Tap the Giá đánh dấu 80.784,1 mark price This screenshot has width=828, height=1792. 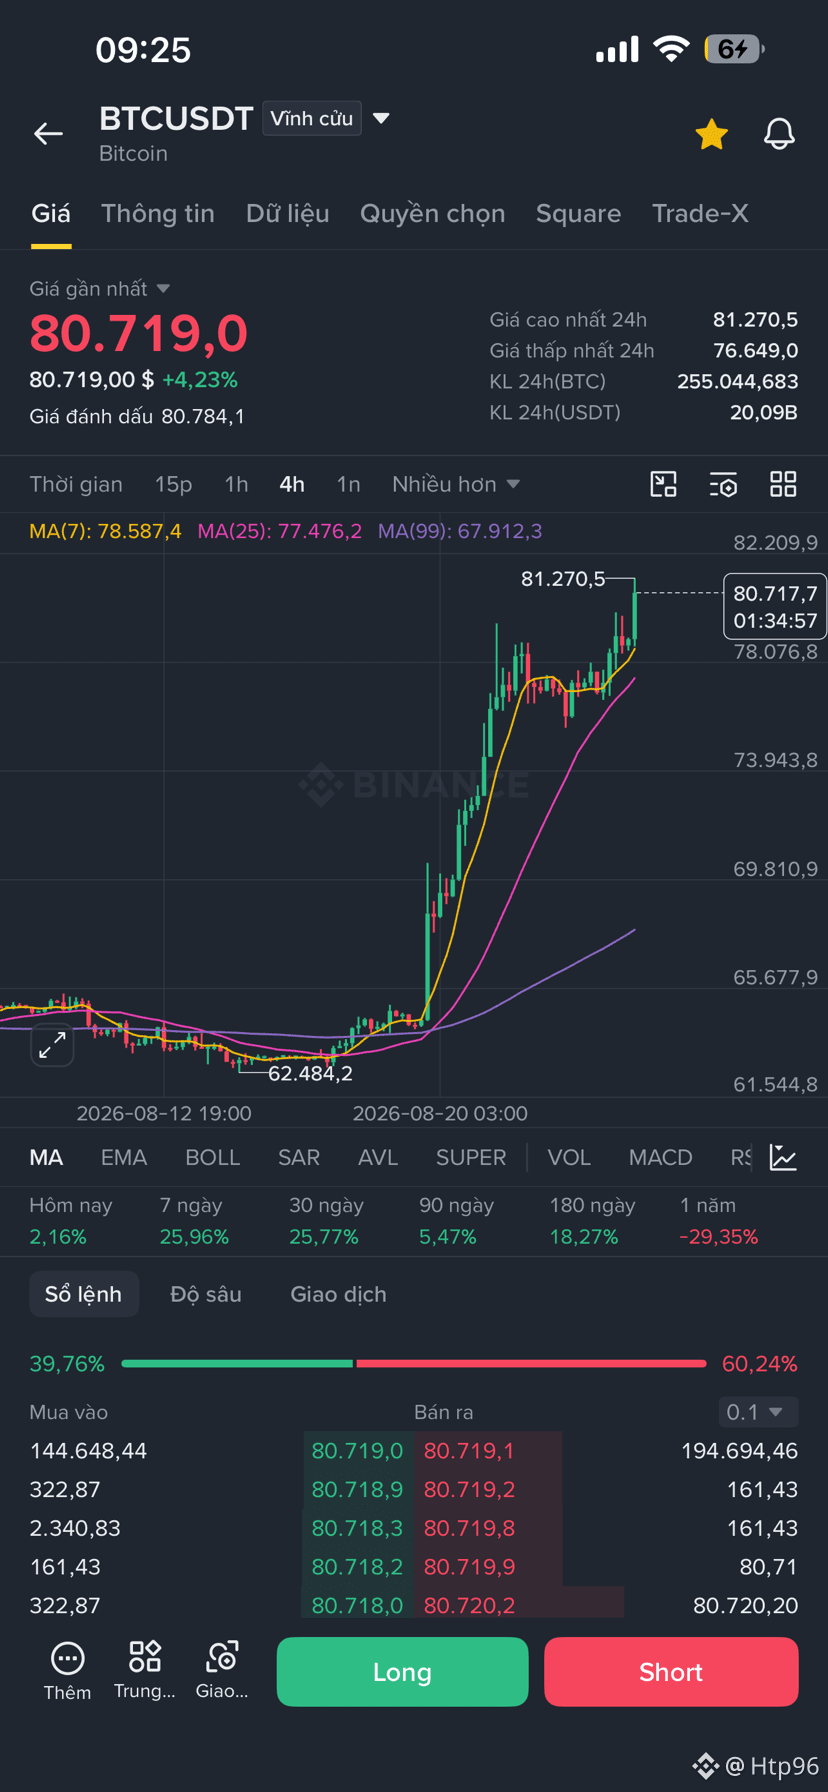click(137, 416)
